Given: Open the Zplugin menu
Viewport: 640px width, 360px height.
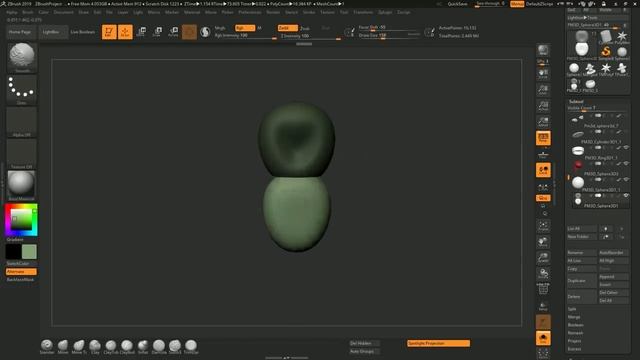Looking at the screenshot, I should pos(385,12).
